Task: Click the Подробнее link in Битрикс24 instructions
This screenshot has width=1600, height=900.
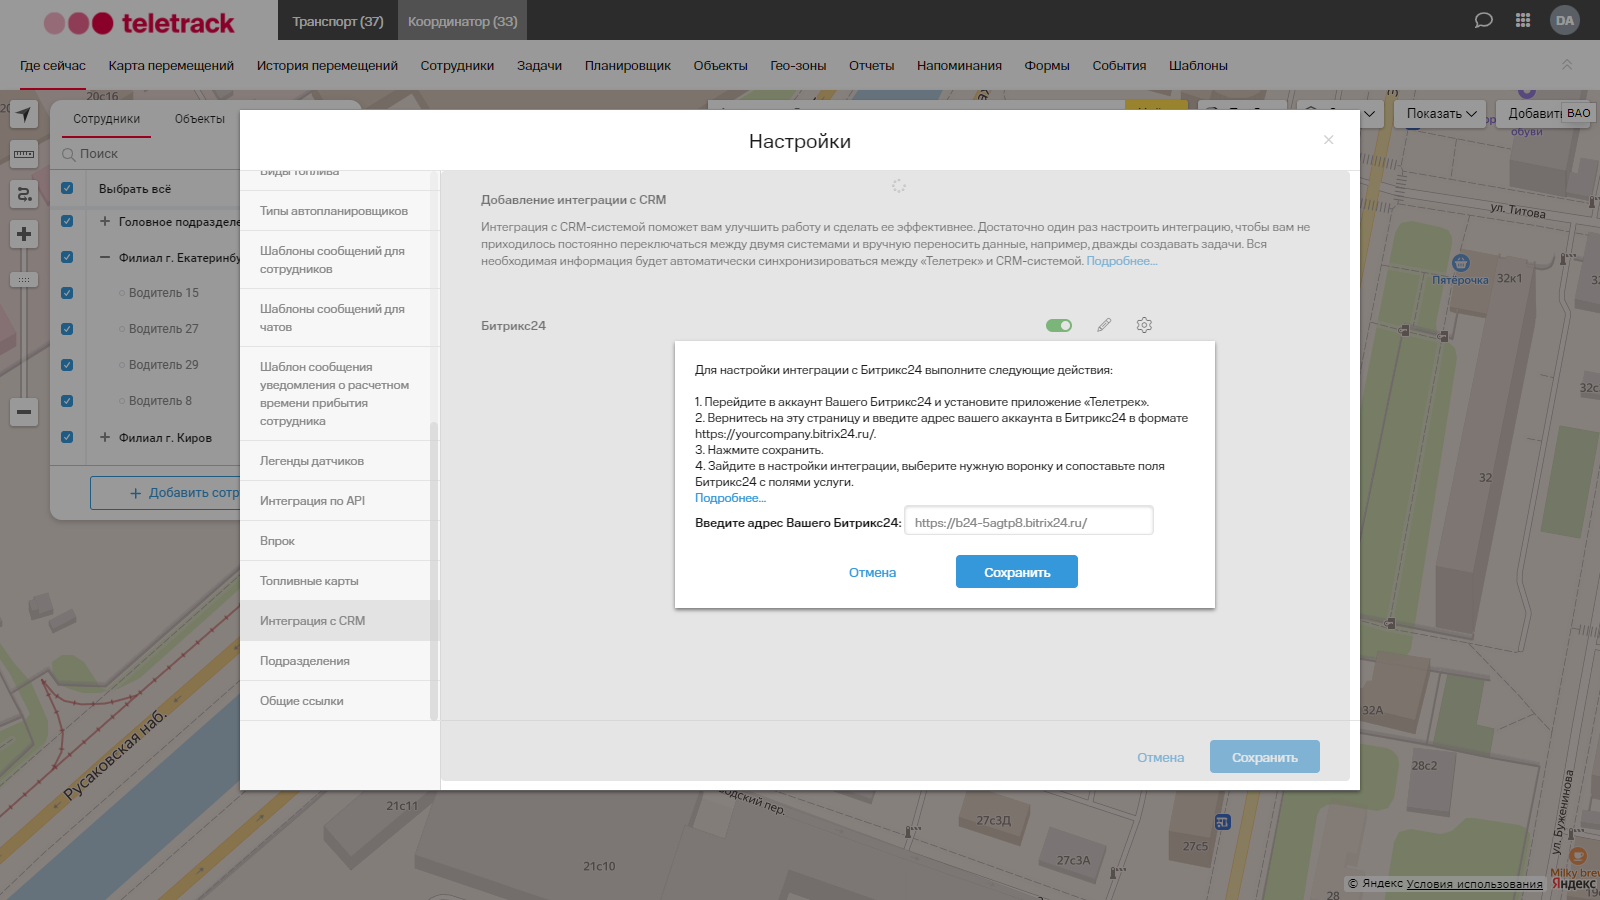Action: coord(730,498)
